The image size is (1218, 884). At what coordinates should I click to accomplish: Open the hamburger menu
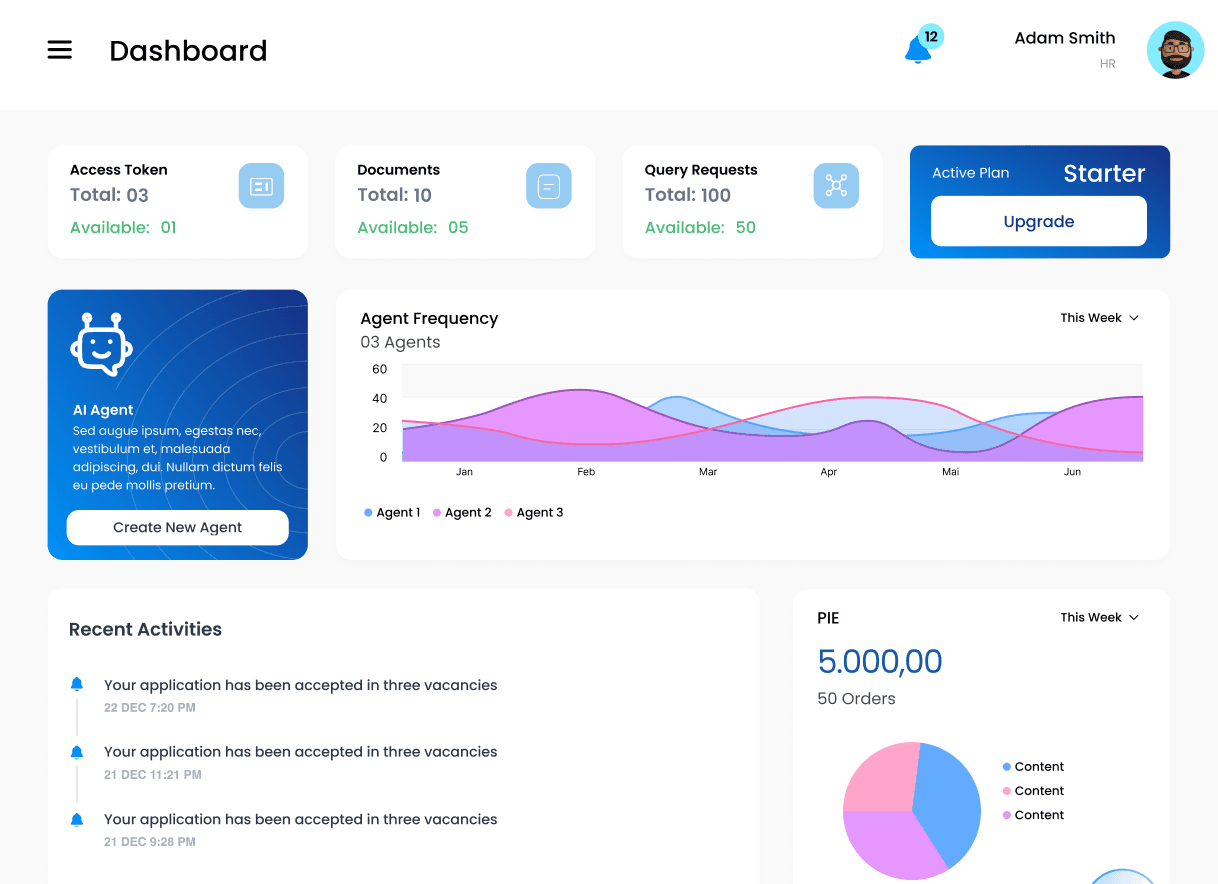click(x=60, y=50)
